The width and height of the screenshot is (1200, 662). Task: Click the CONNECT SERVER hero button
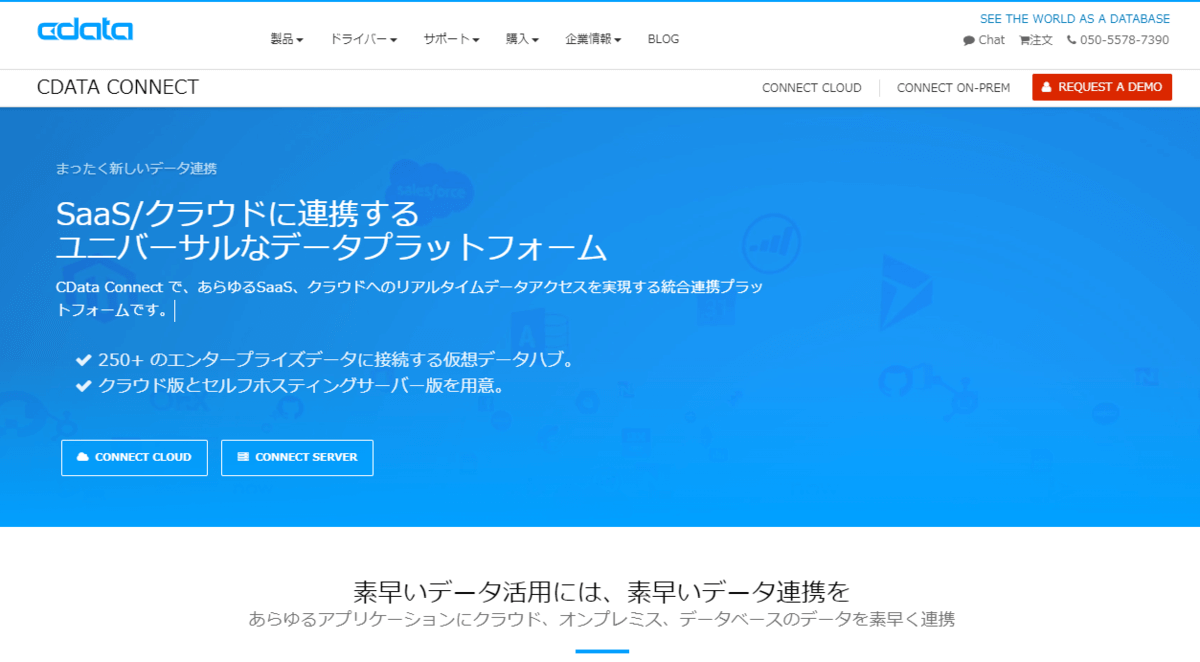tap(297, 458)
